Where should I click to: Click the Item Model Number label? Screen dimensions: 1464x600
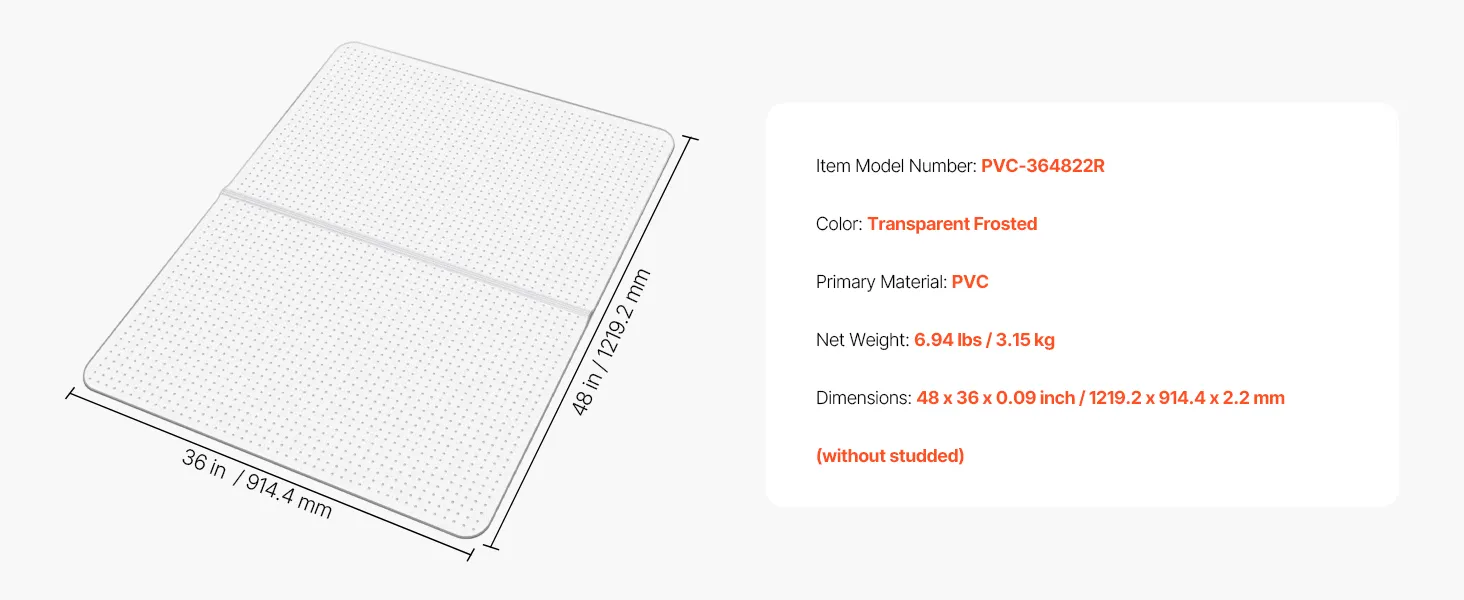(x=896, y=166)
